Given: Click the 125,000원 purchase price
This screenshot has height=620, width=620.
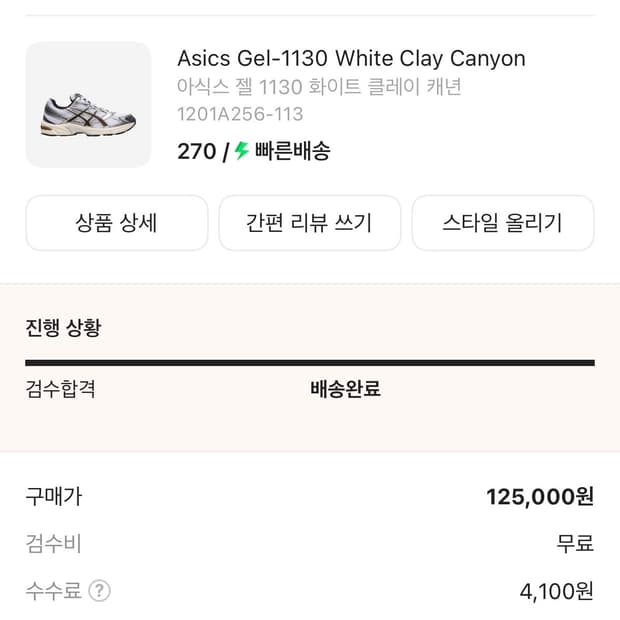Looking at the screenshot, I should point(540,496).
